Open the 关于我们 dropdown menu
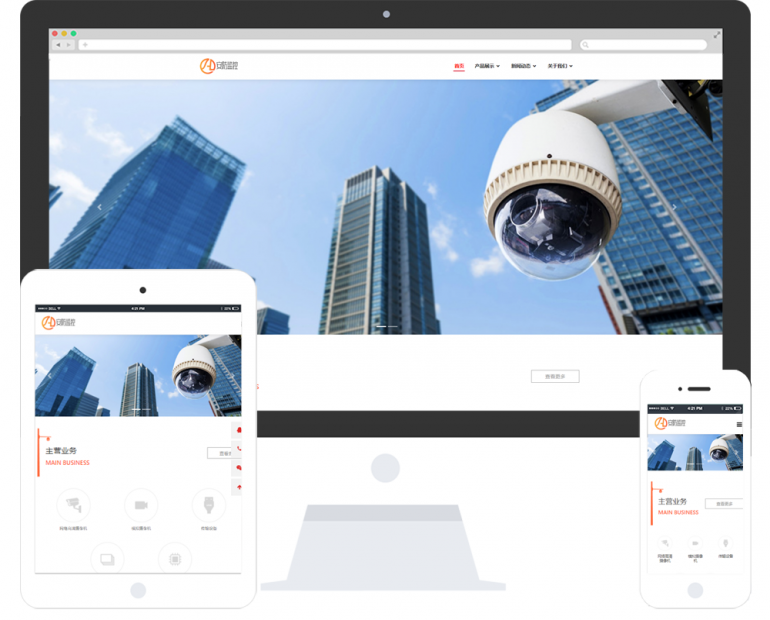 coord(560,66)
